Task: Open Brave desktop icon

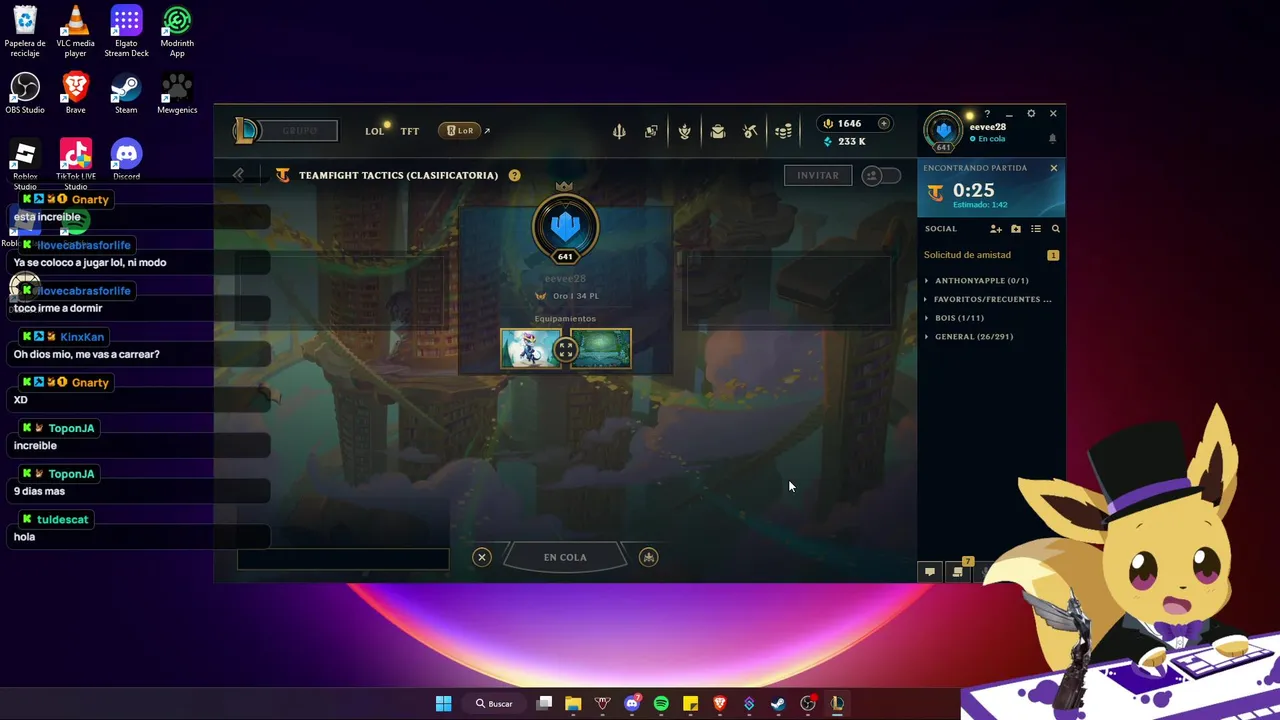Action: (75, 93)
